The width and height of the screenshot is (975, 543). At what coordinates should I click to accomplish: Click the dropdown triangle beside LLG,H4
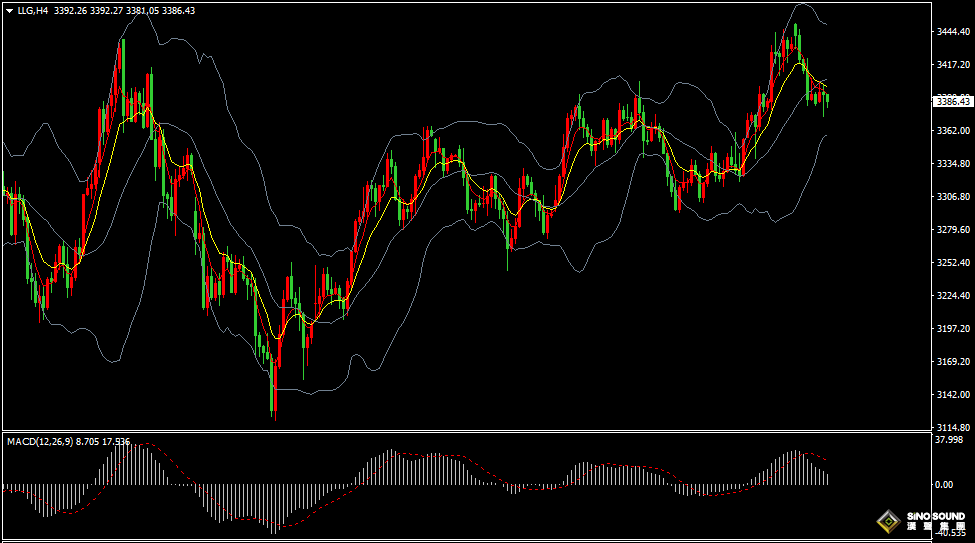coord(8,10)
